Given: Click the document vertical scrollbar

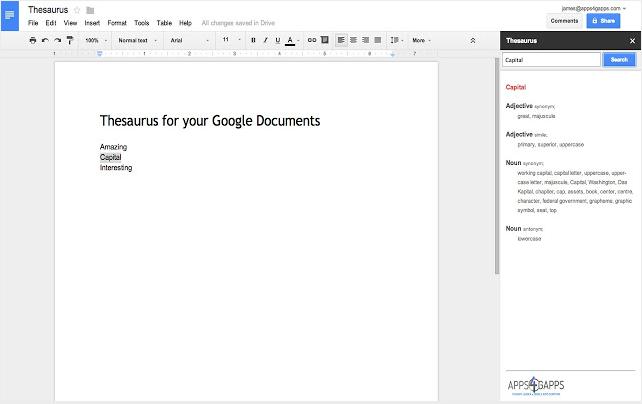Looking at the screenshot, I should (497, 165).
